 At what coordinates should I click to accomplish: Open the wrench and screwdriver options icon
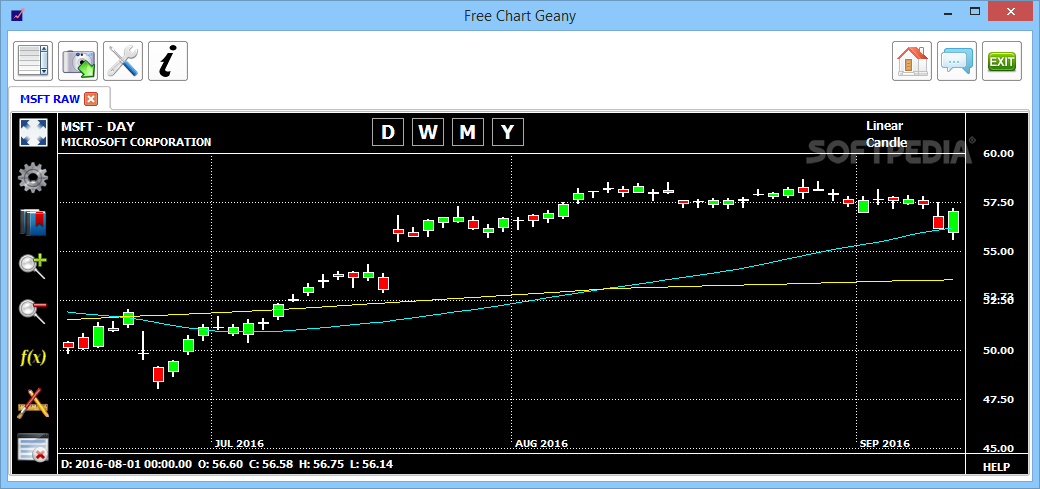coord(123,61)
